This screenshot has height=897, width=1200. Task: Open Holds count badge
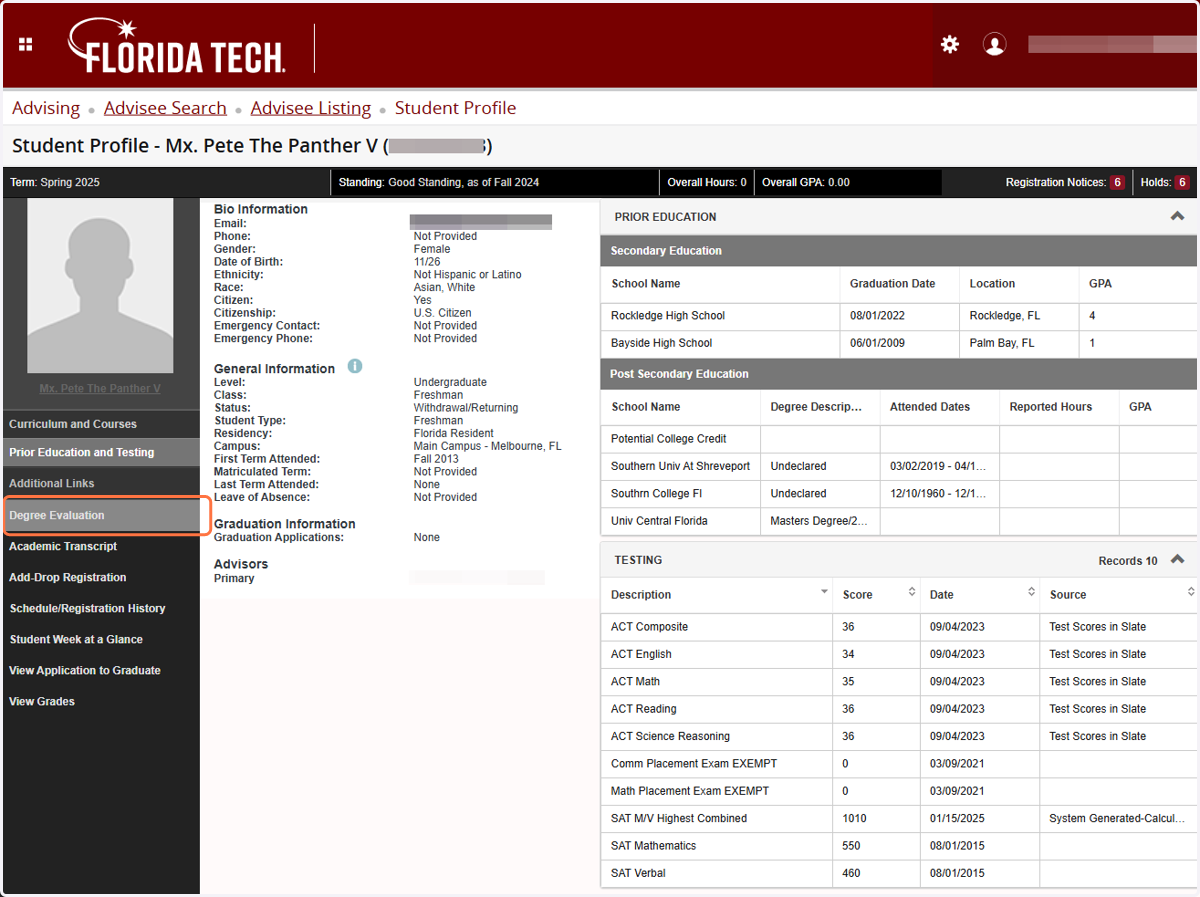click(1181, 182)
